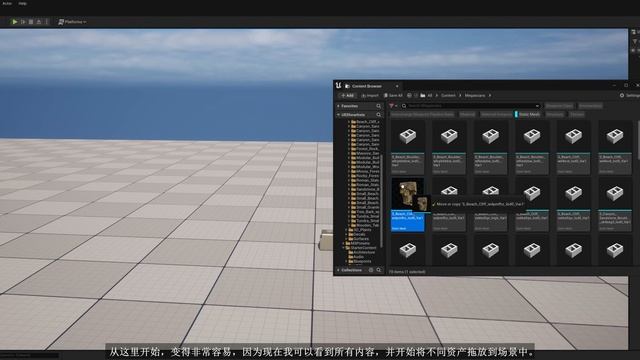Select the MSPresets folder
Image resolution: width=640 pixels, height=360 pixels.
(358, 243)
